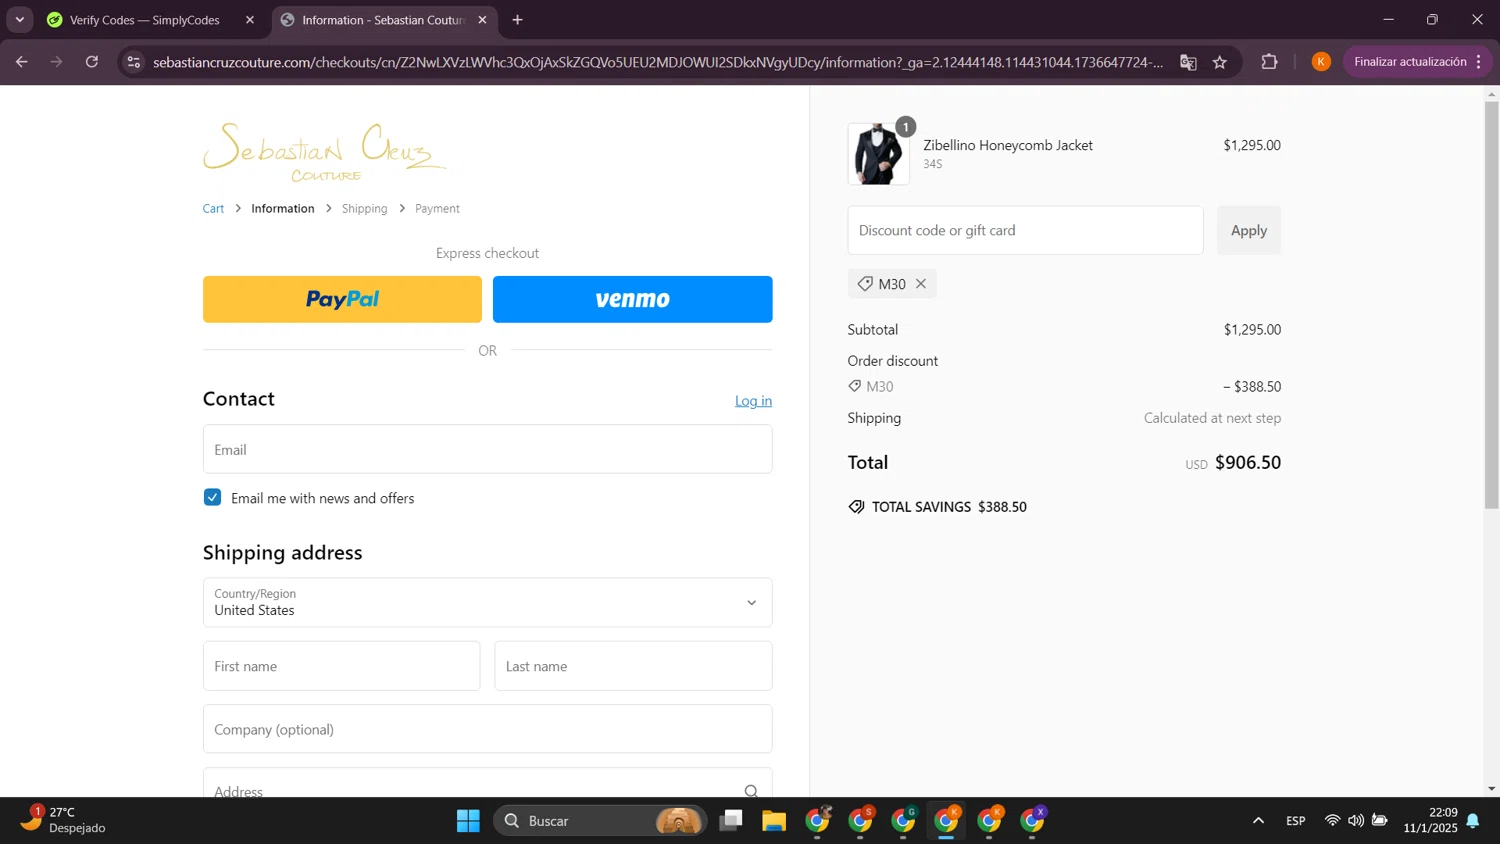Click the Order discount amount – $388.50
Viewport: 1500px width, 844px height.
click(x=1252, y=386)
